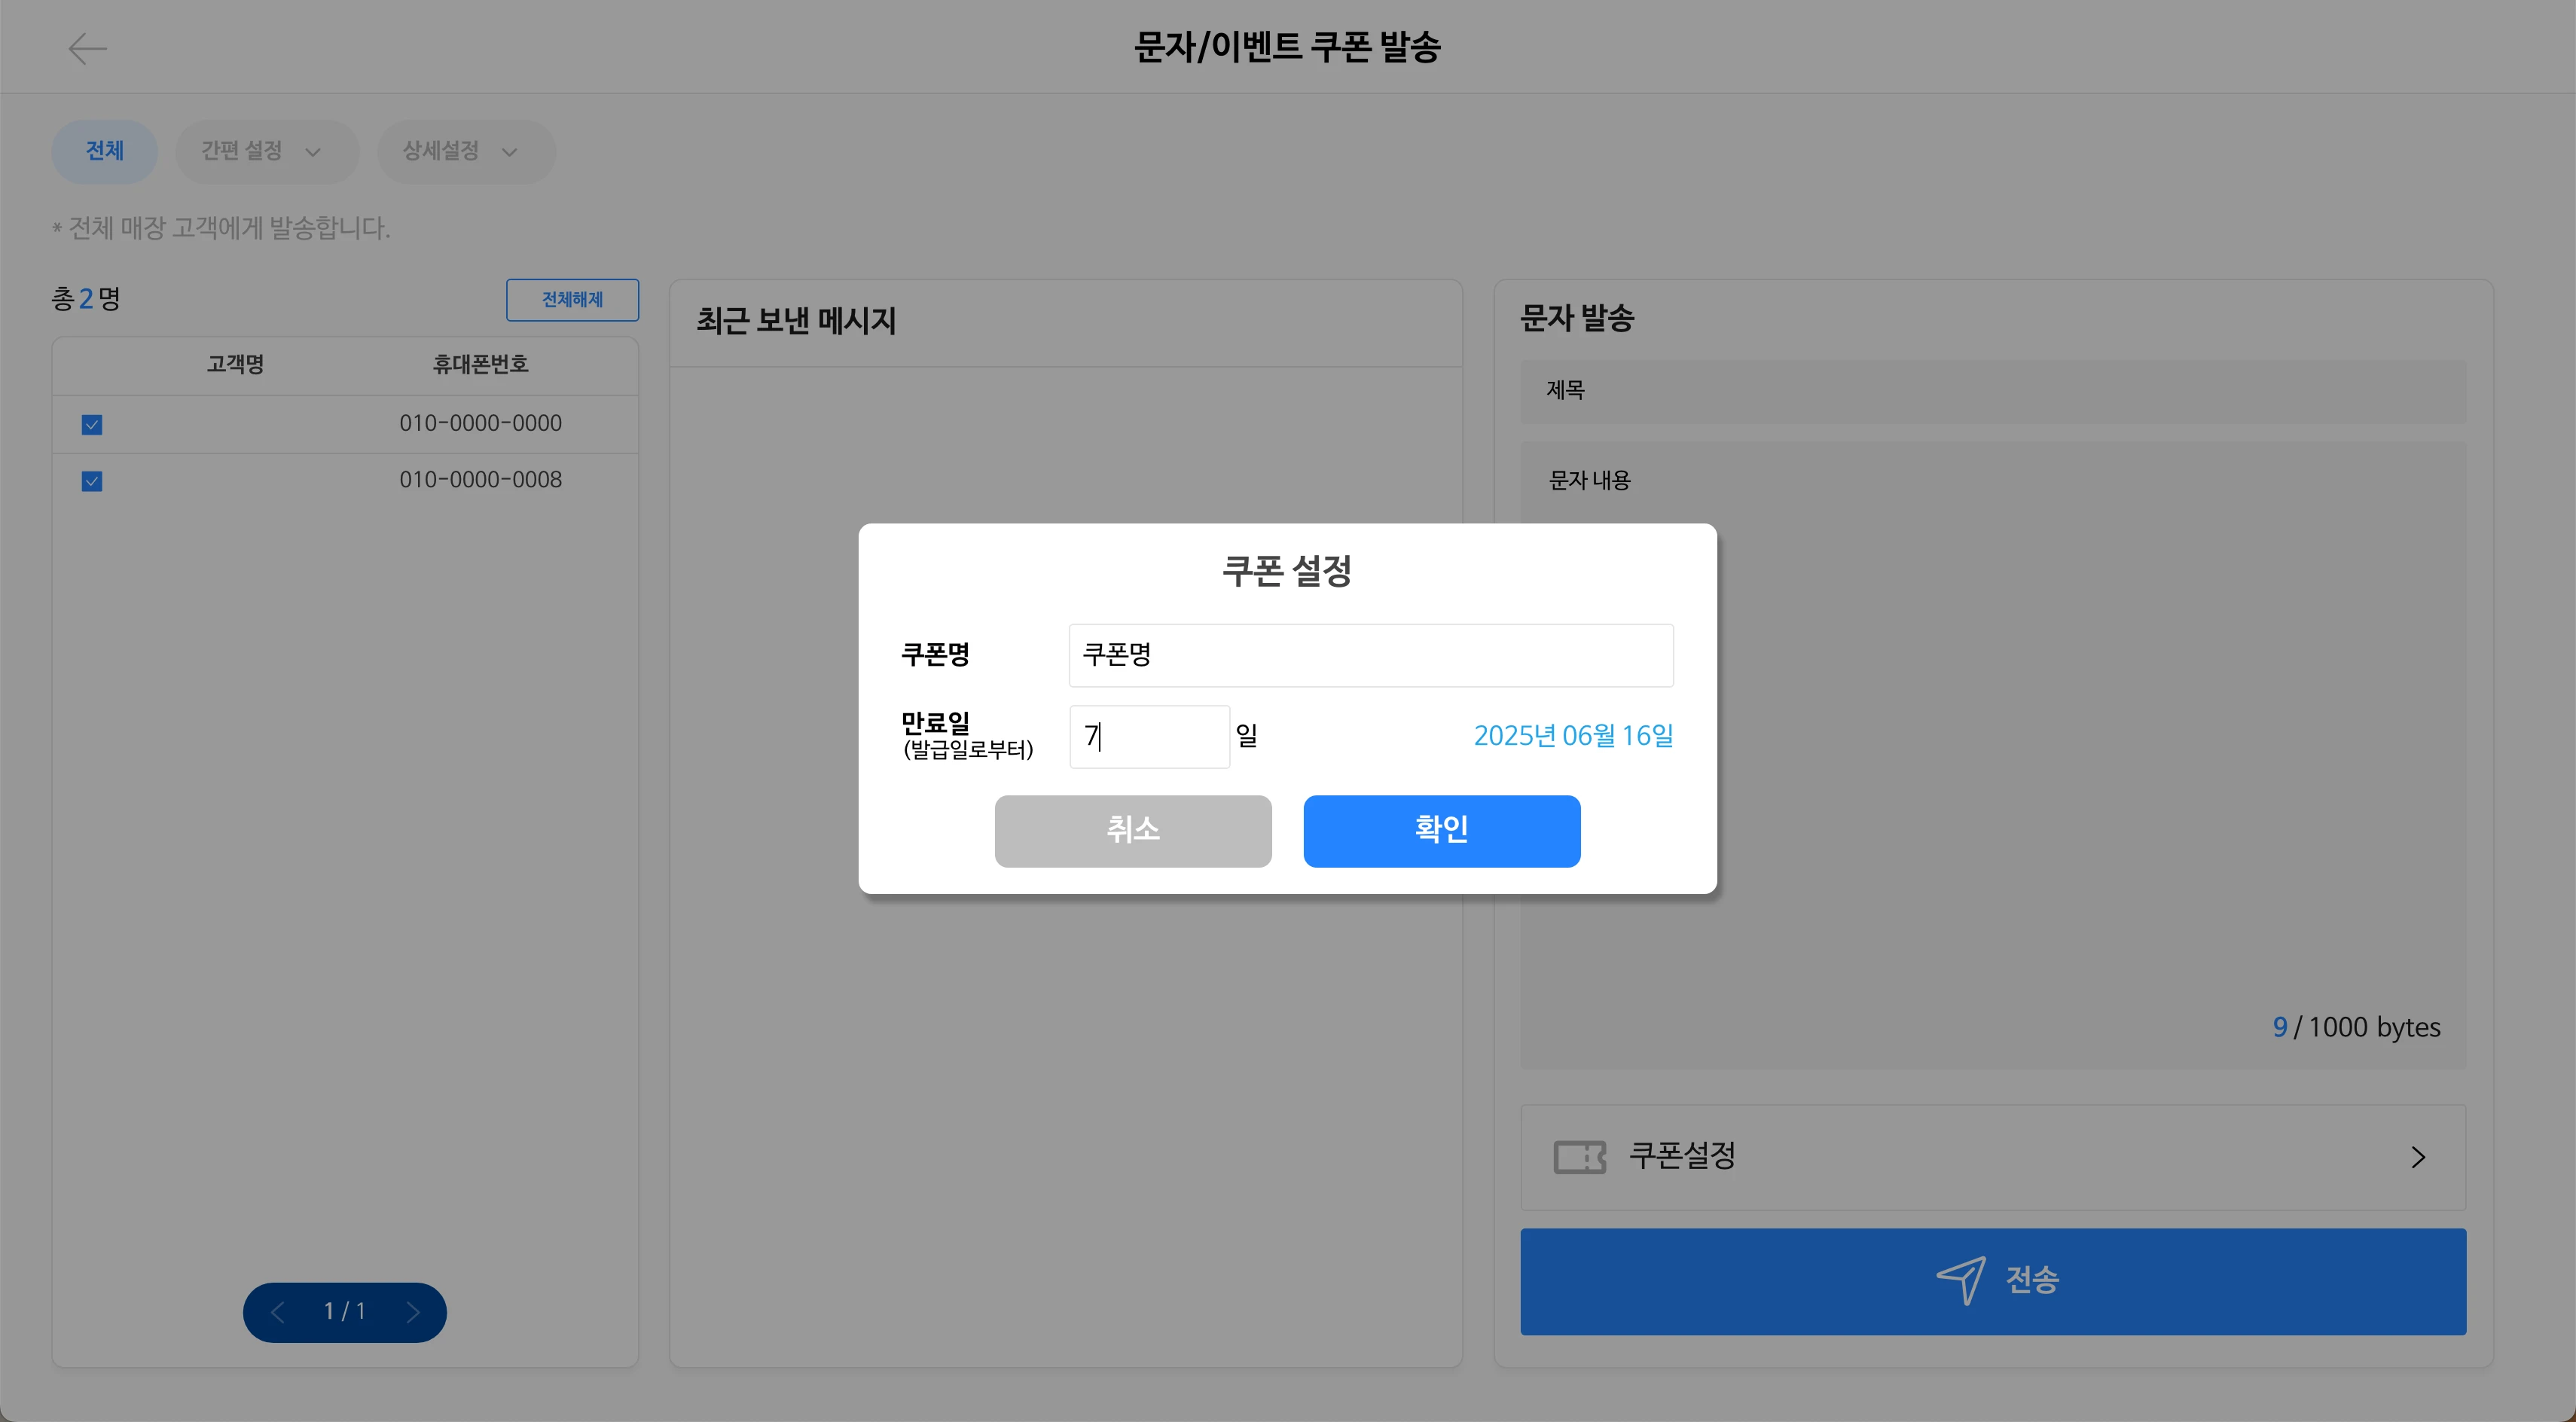Image resolution: width=2576 pixels, height=1422 pixels.
Task: Confirm coupon settings with 확인
Action: point(1441,831)
